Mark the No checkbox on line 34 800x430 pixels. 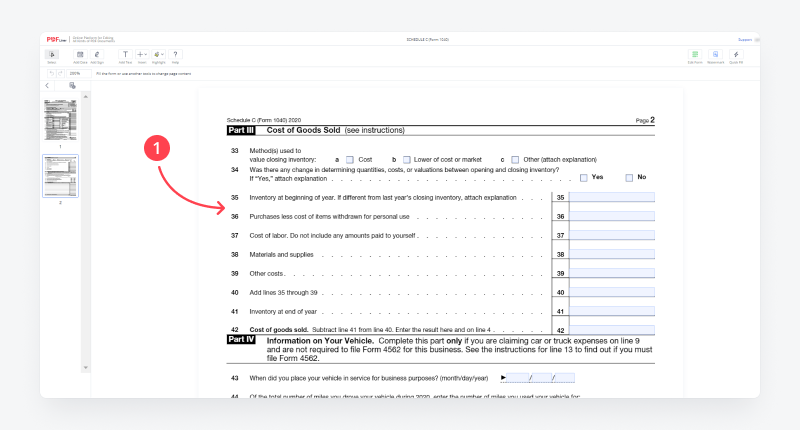click(629, 177)
